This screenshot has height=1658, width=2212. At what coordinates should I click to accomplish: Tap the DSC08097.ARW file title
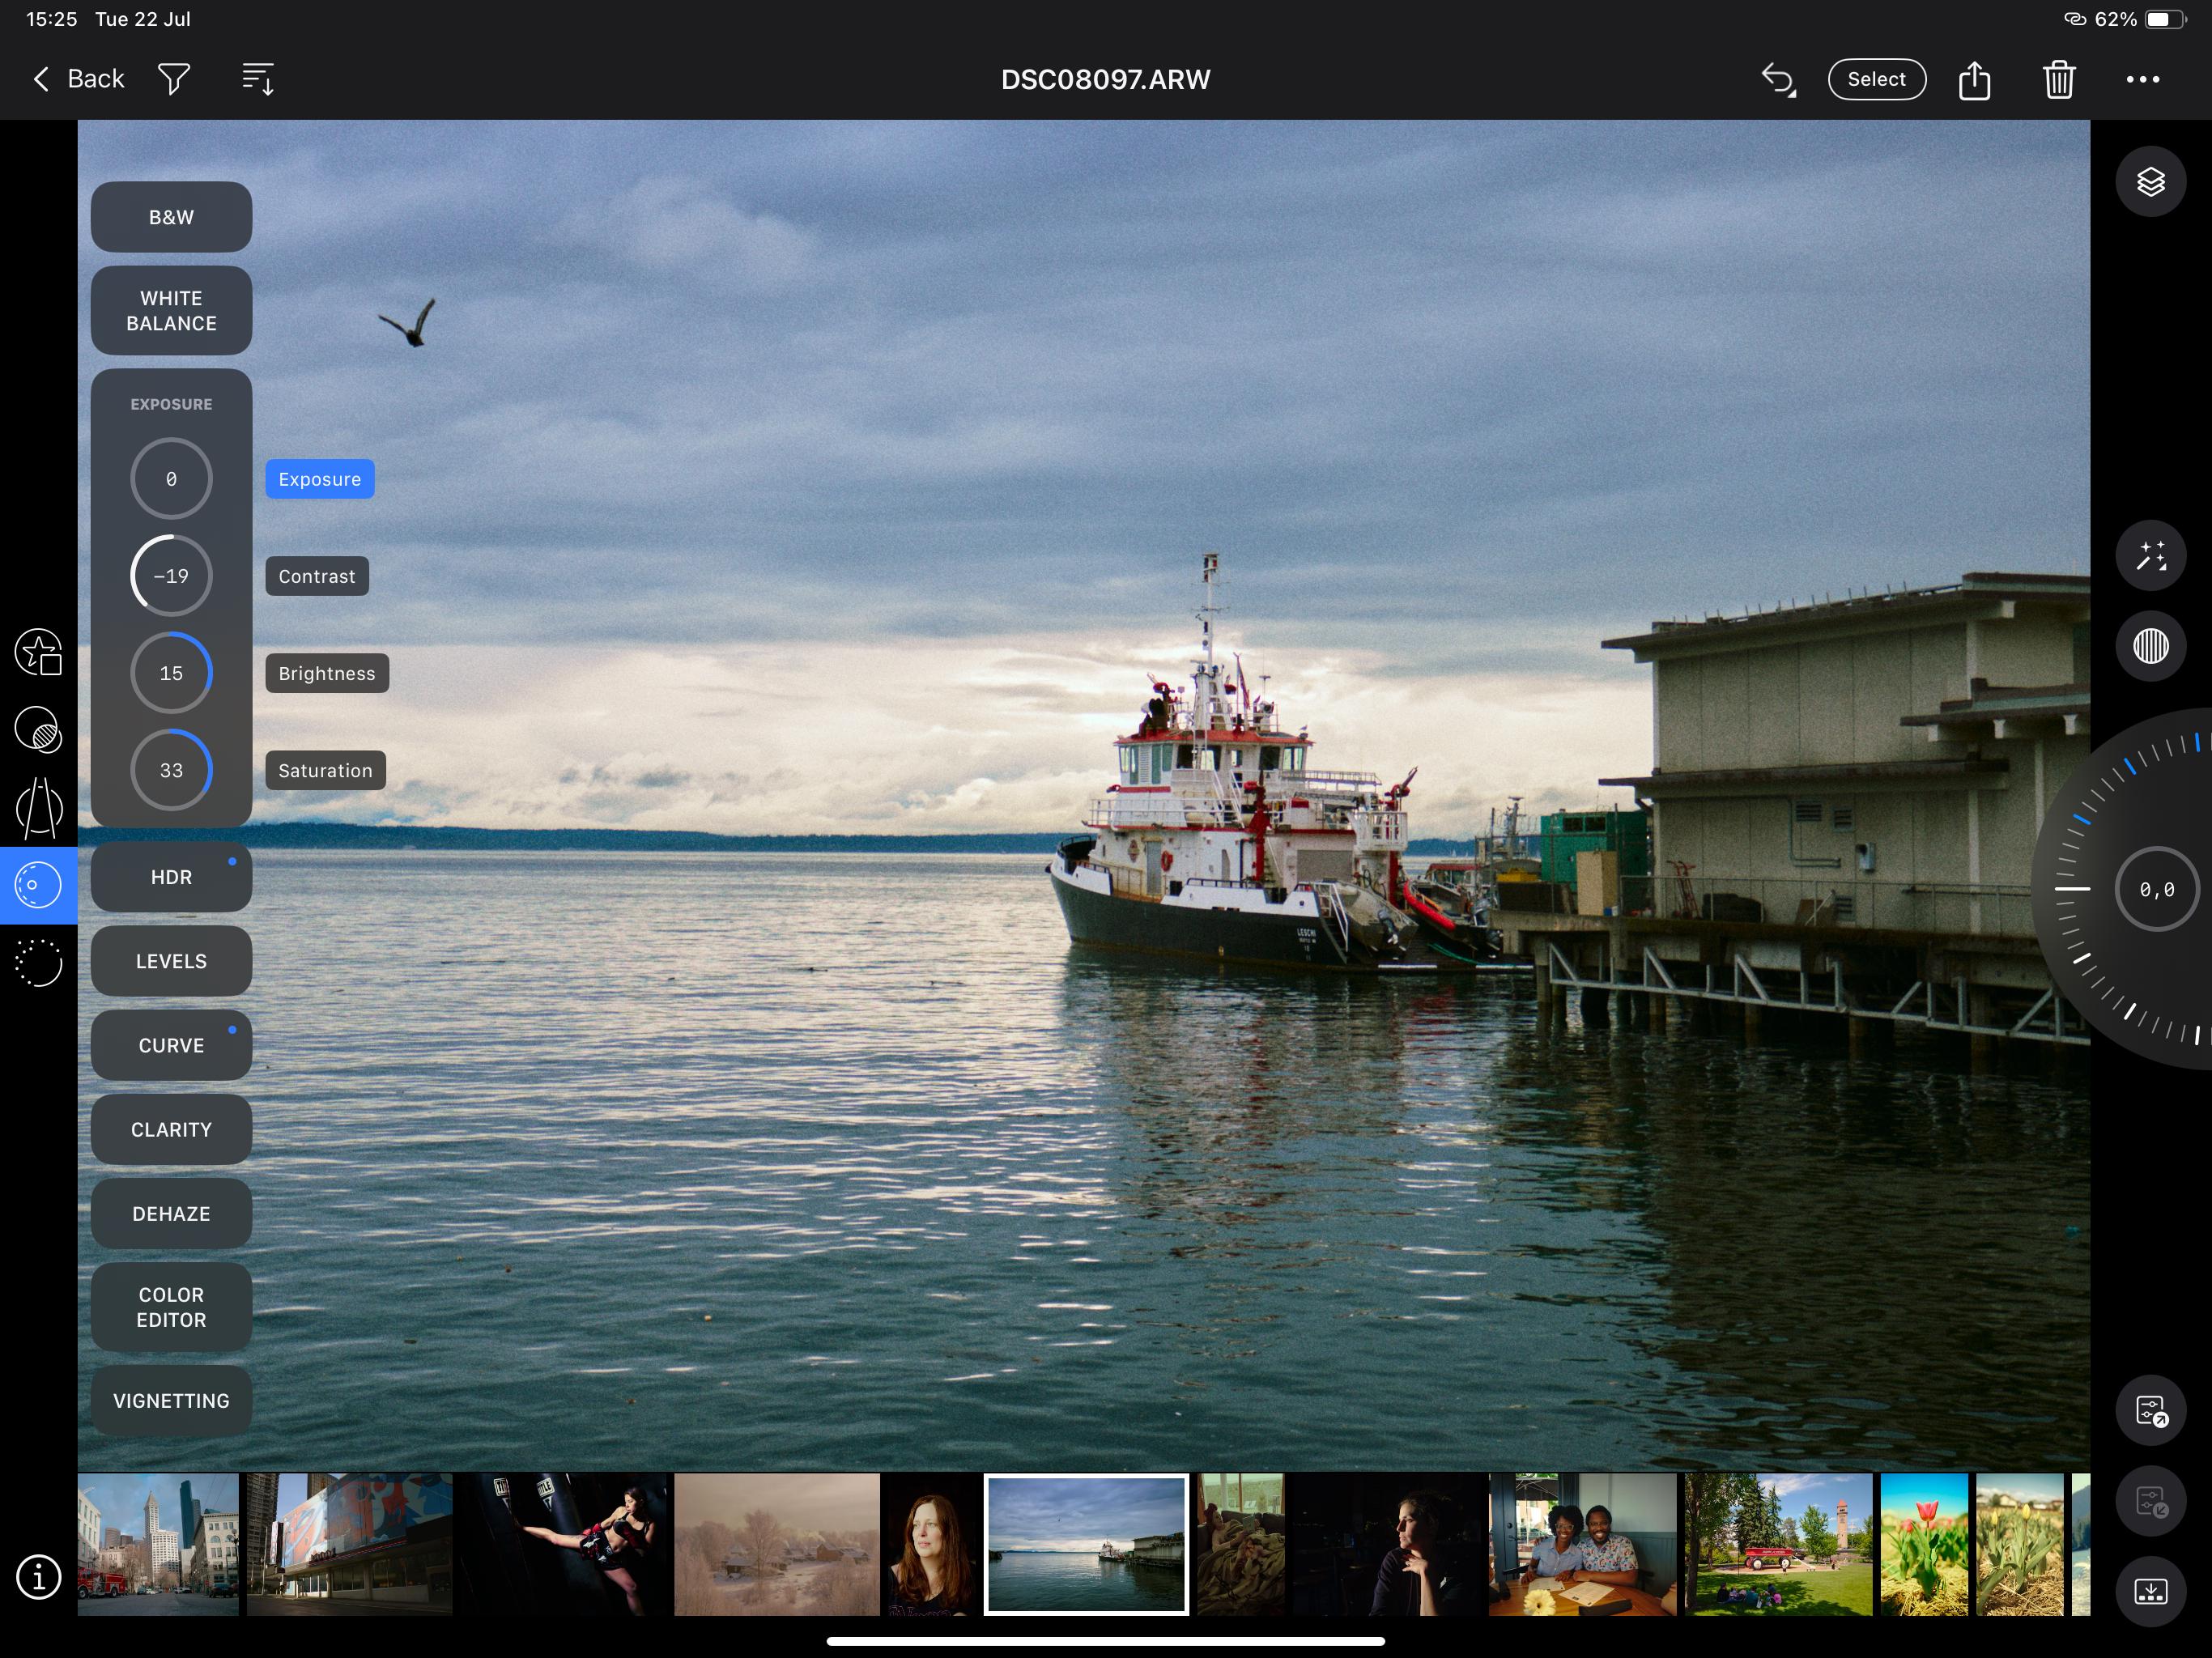click(x=1106, y=79)
